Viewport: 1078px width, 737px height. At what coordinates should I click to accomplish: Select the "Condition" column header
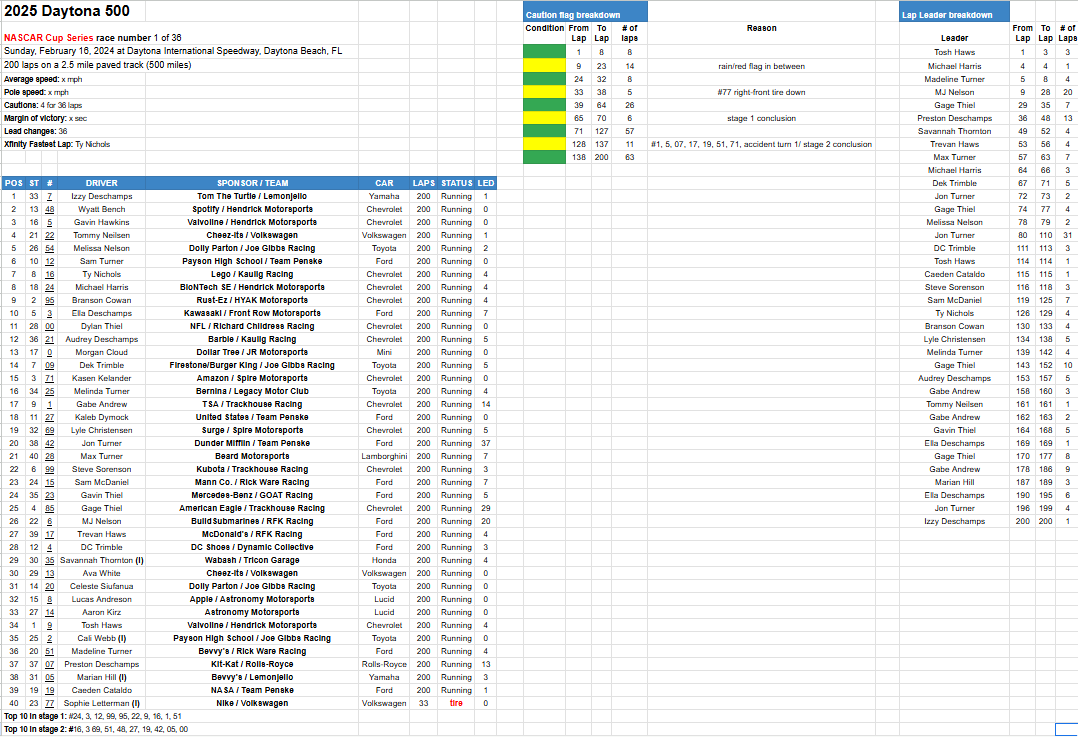click(544, 28)
